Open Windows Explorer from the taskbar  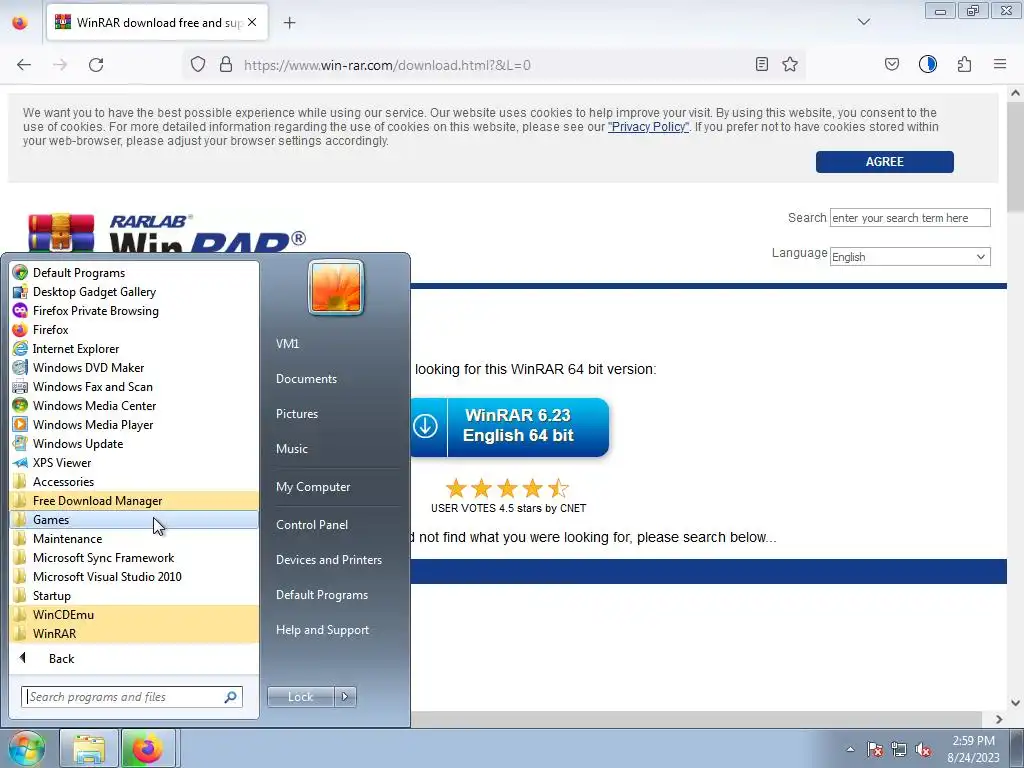[88, 748]
